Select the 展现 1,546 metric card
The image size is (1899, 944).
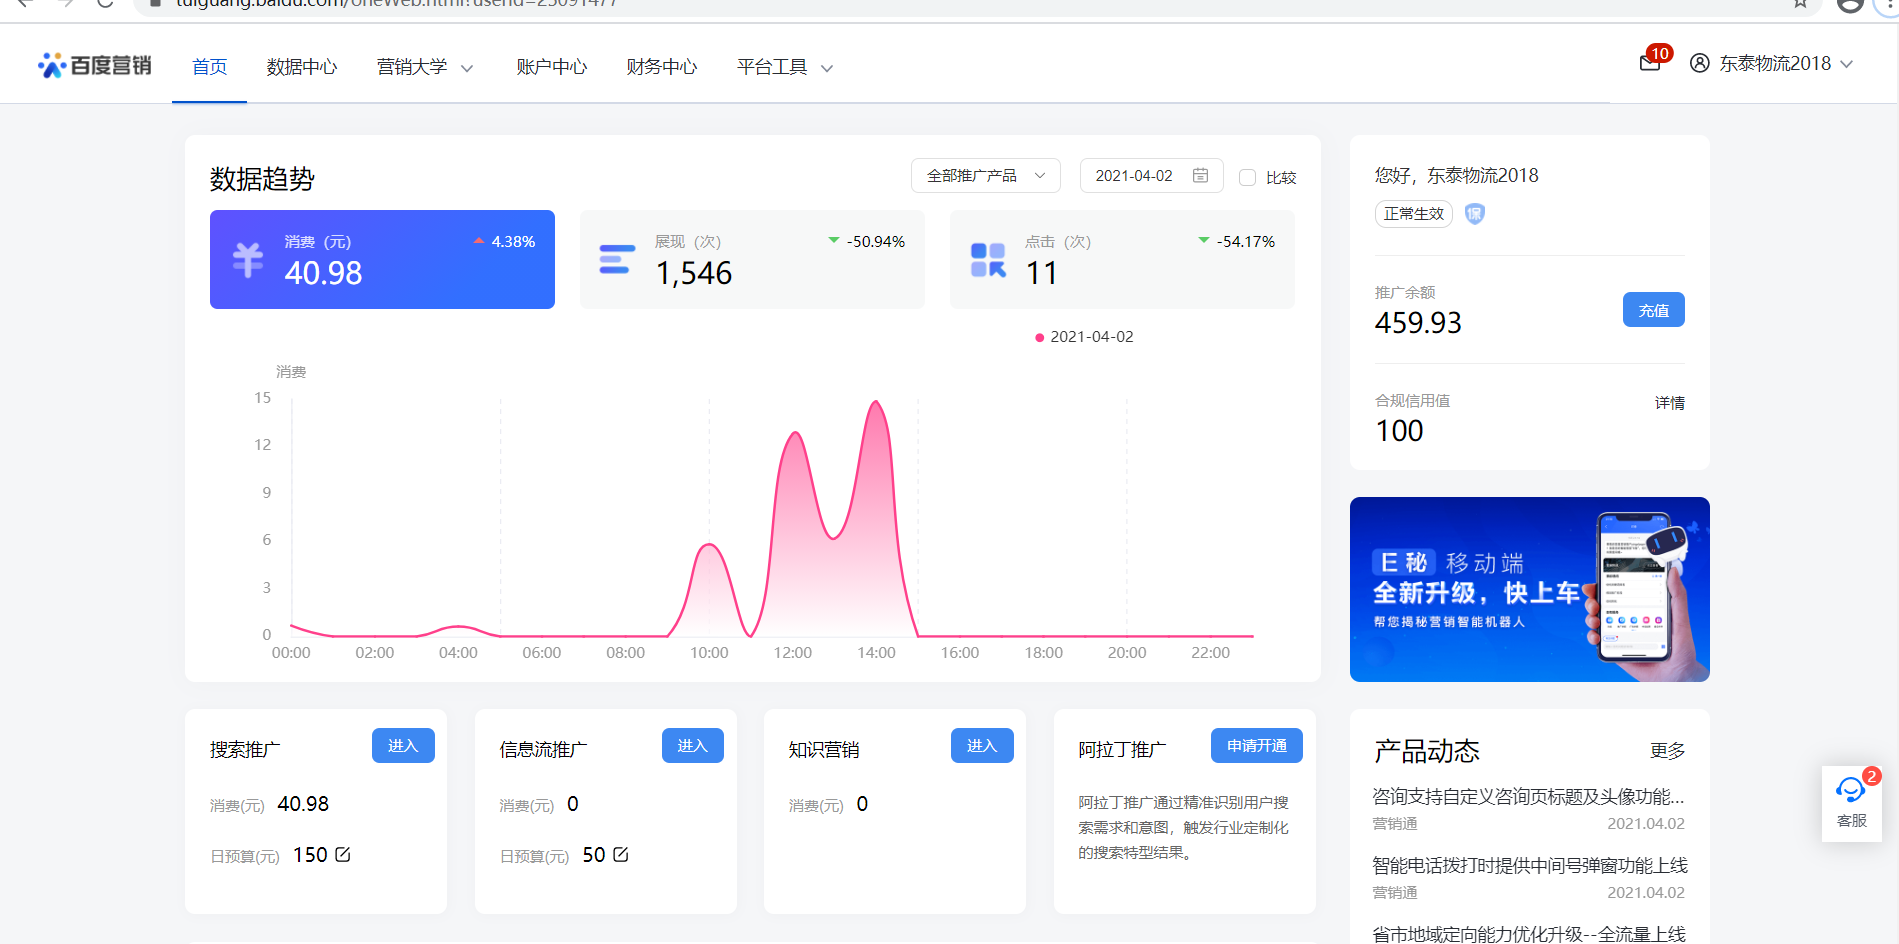pyautogui.click(x=752, y=259)
